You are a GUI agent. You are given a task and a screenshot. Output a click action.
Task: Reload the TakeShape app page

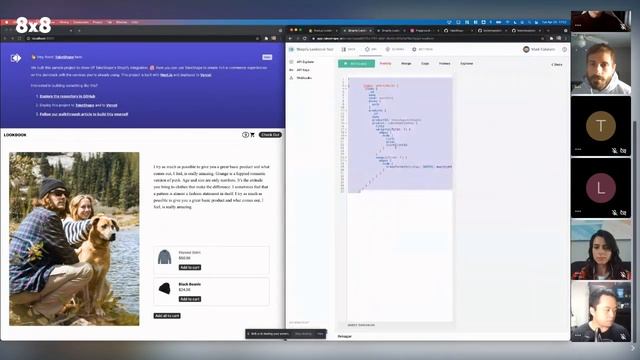click(304, 38)
